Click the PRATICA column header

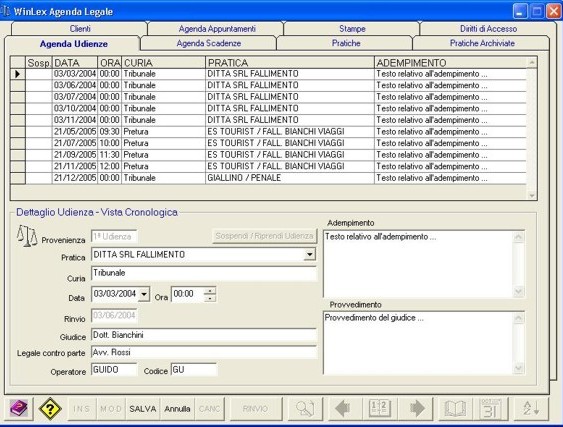pos(290,63)
